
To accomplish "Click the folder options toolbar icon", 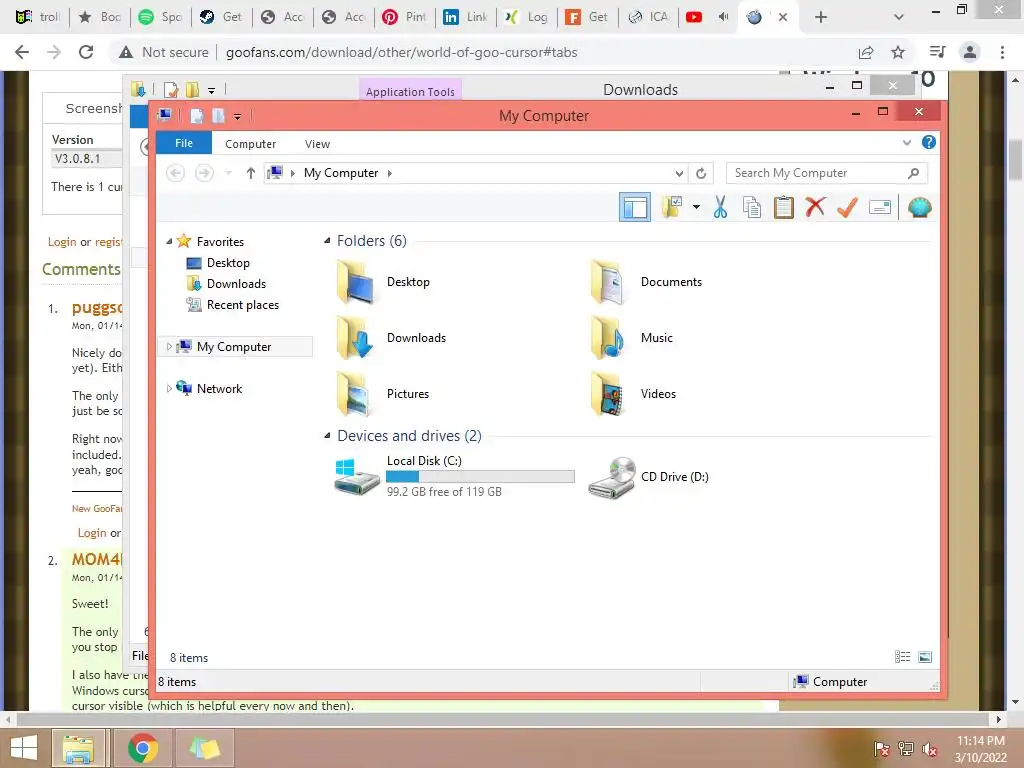I will [x=671, y=208].
